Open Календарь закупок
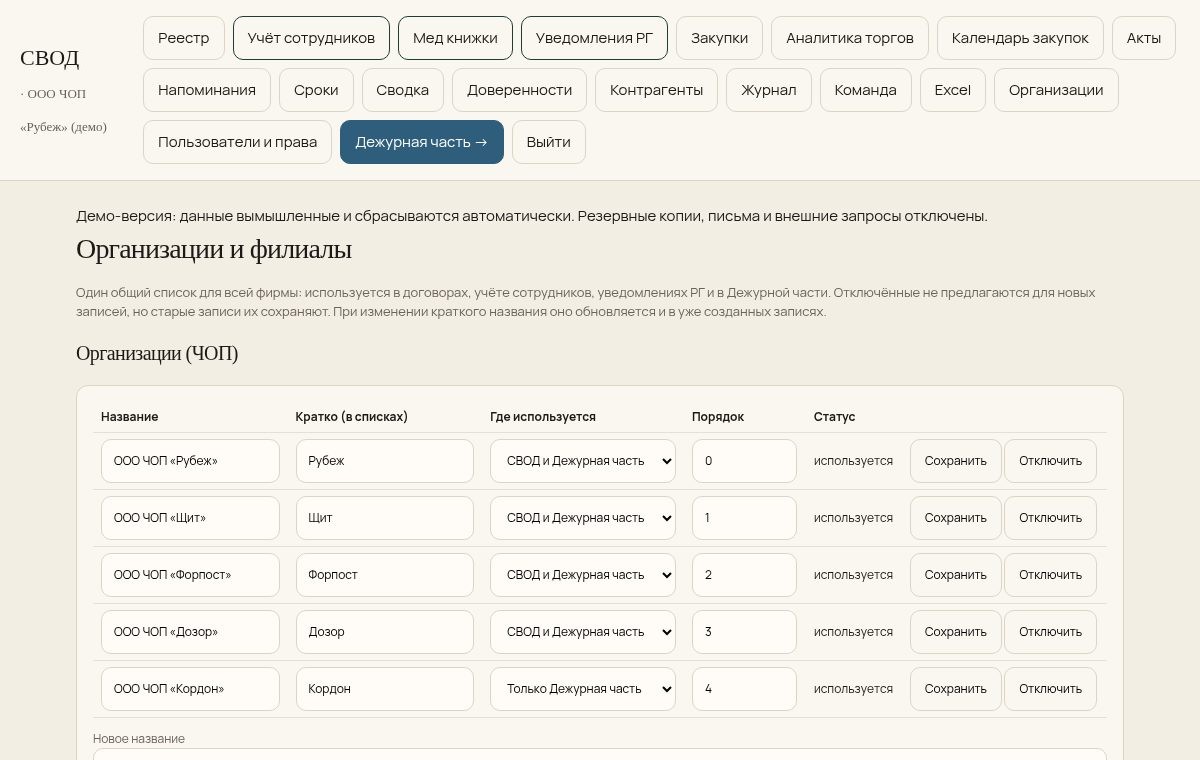 click(1020, 38)
